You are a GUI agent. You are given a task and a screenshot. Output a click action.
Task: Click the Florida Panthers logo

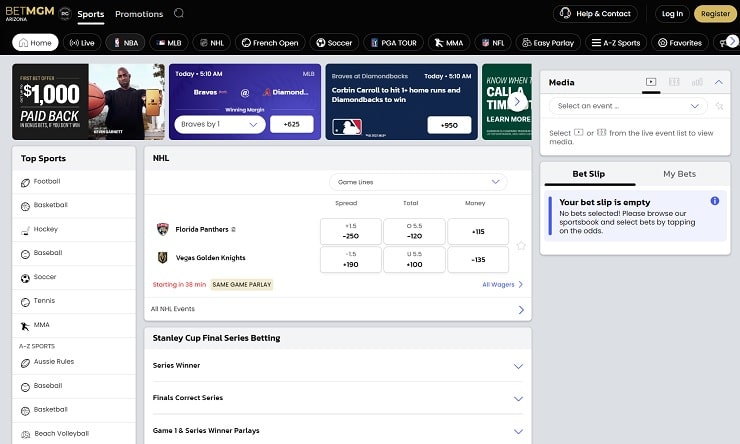pyautogui.click(x=163, y=229)
